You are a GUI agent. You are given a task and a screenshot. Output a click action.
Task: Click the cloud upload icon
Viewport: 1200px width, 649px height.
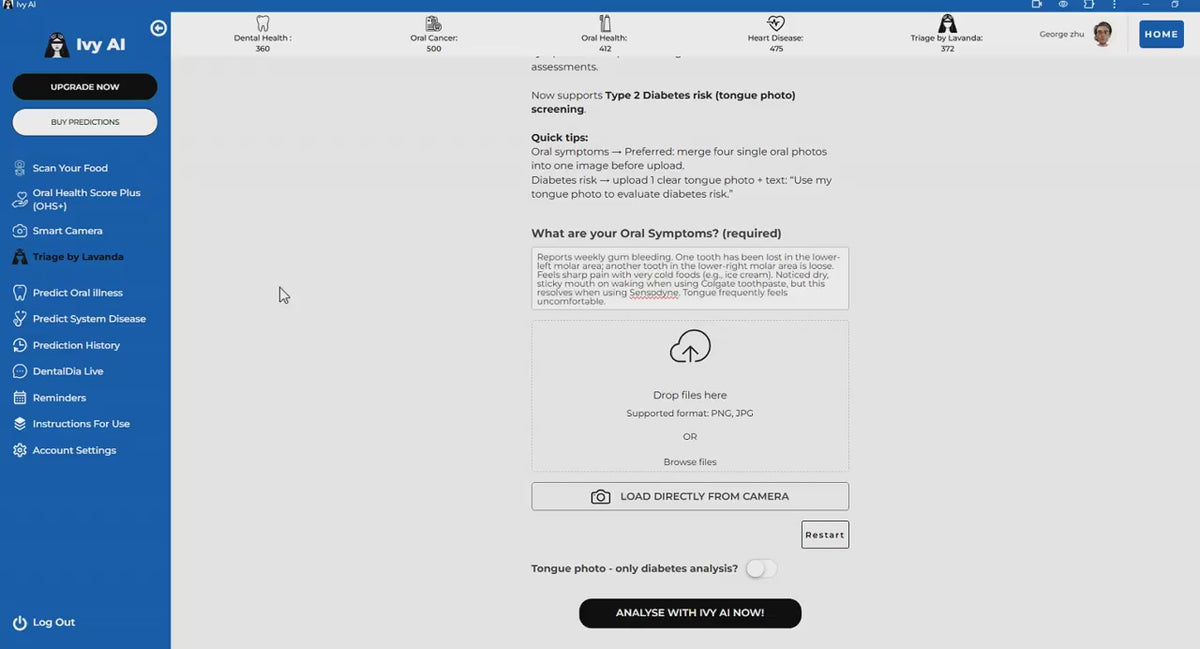(x=690, y=347)
